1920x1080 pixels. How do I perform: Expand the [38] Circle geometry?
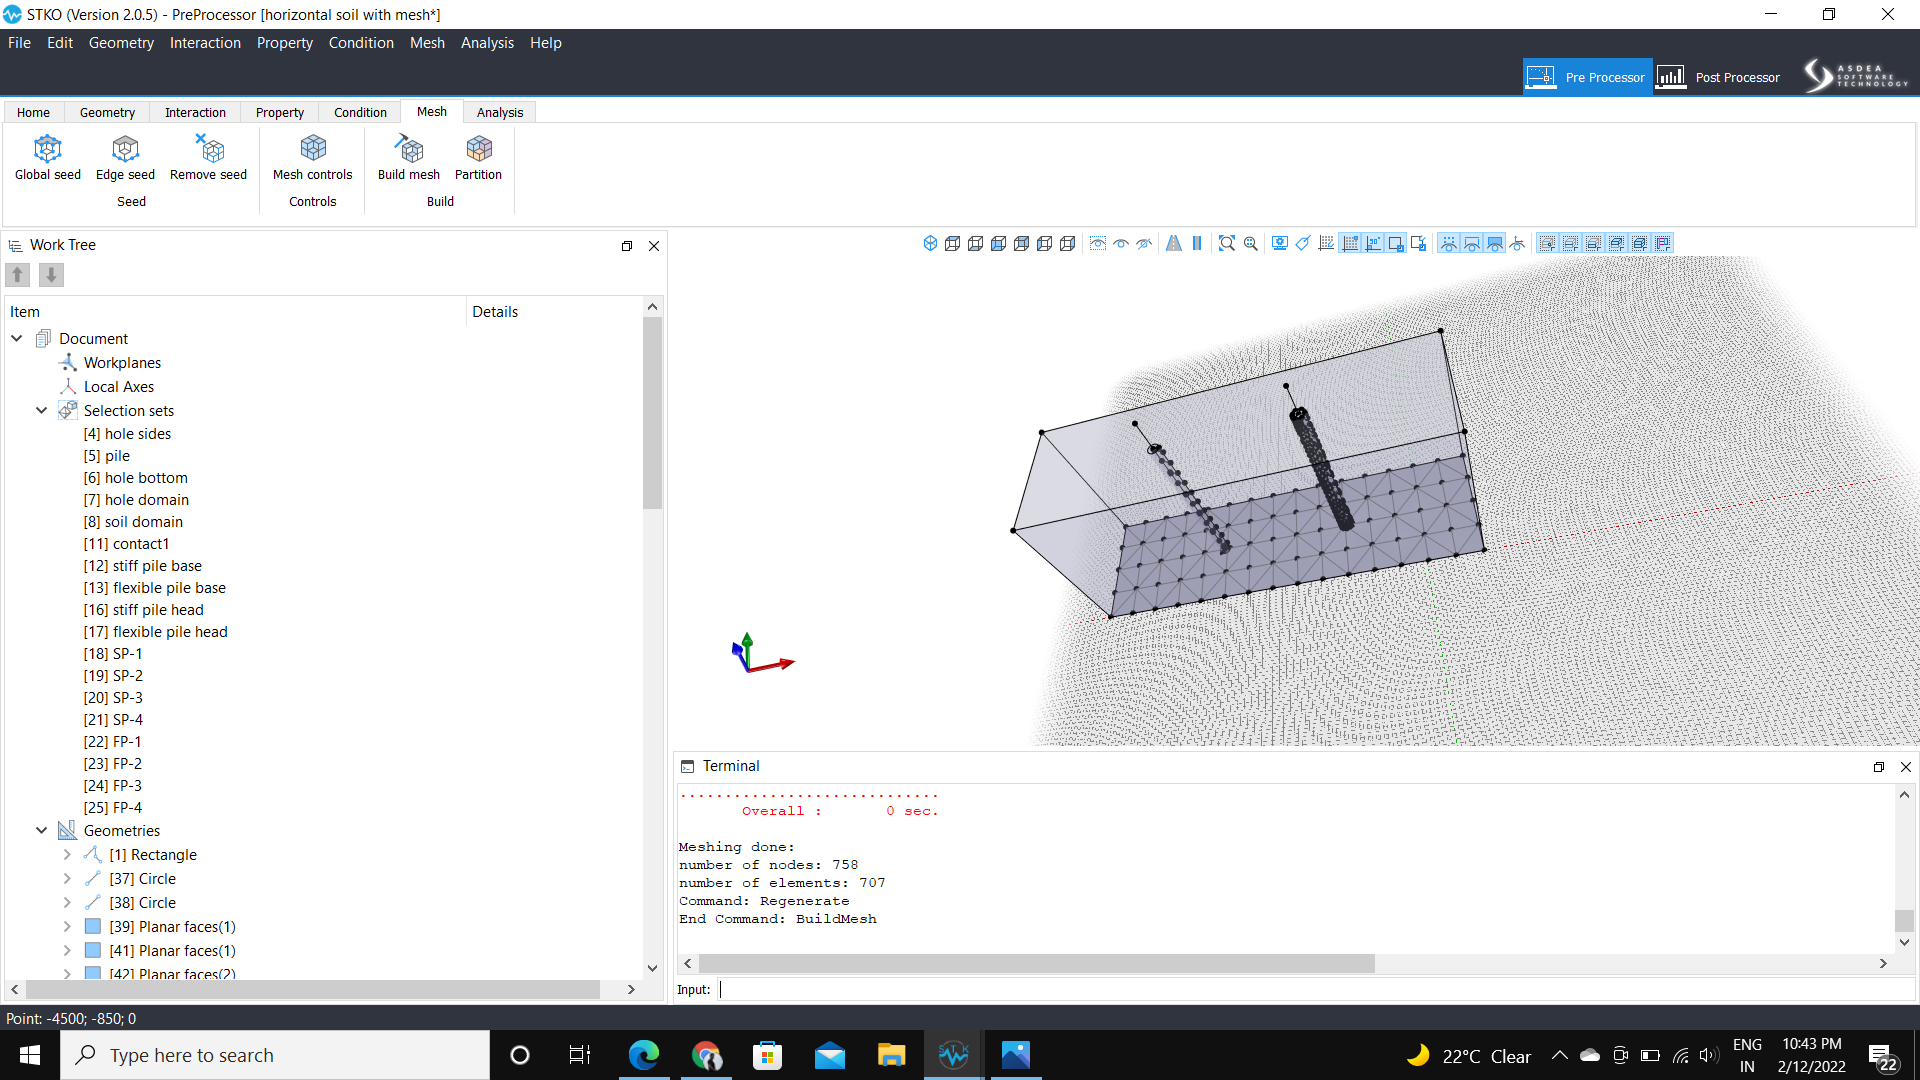coord(67,902)
